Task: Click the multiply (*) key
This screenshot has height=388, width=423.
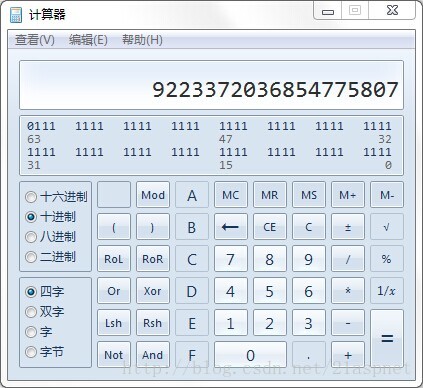Action: click(x=348, y=291)
